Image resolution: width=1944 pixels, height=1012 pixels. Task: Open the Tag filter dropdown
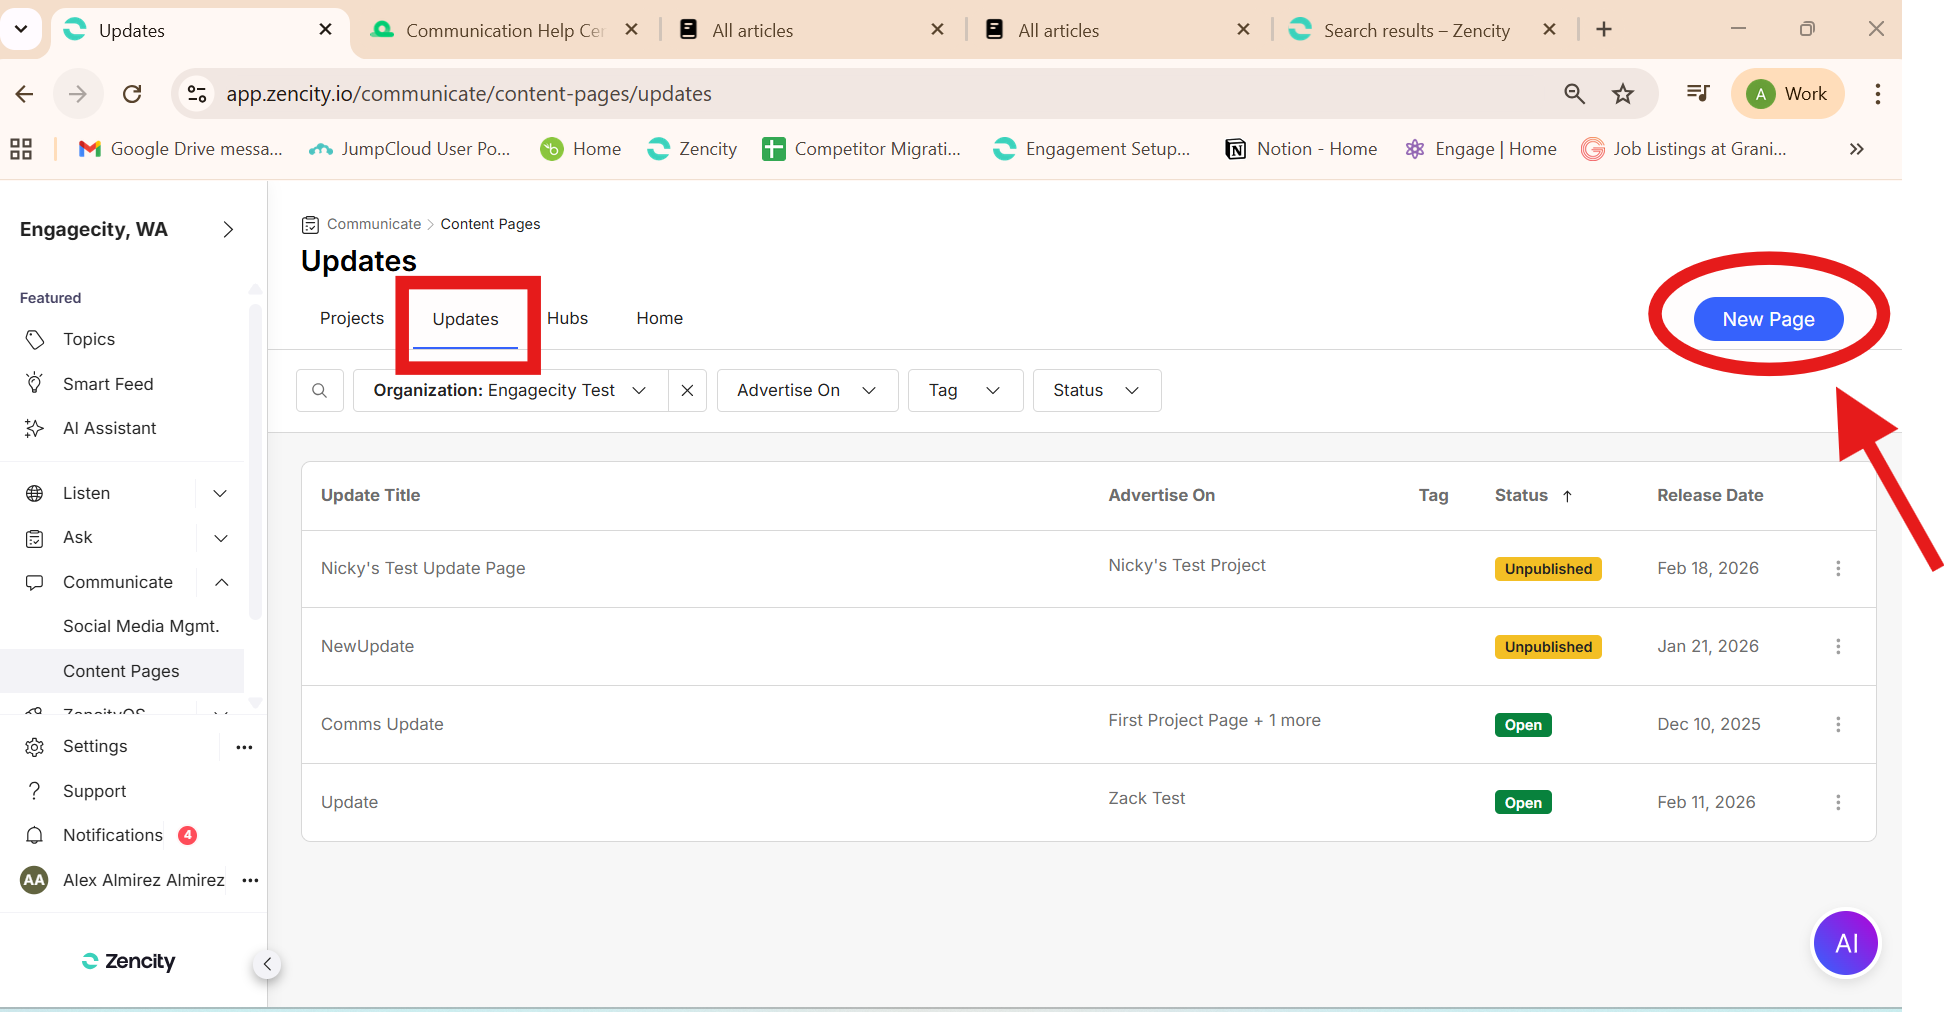pyautogui.click(x=964, y=391)
